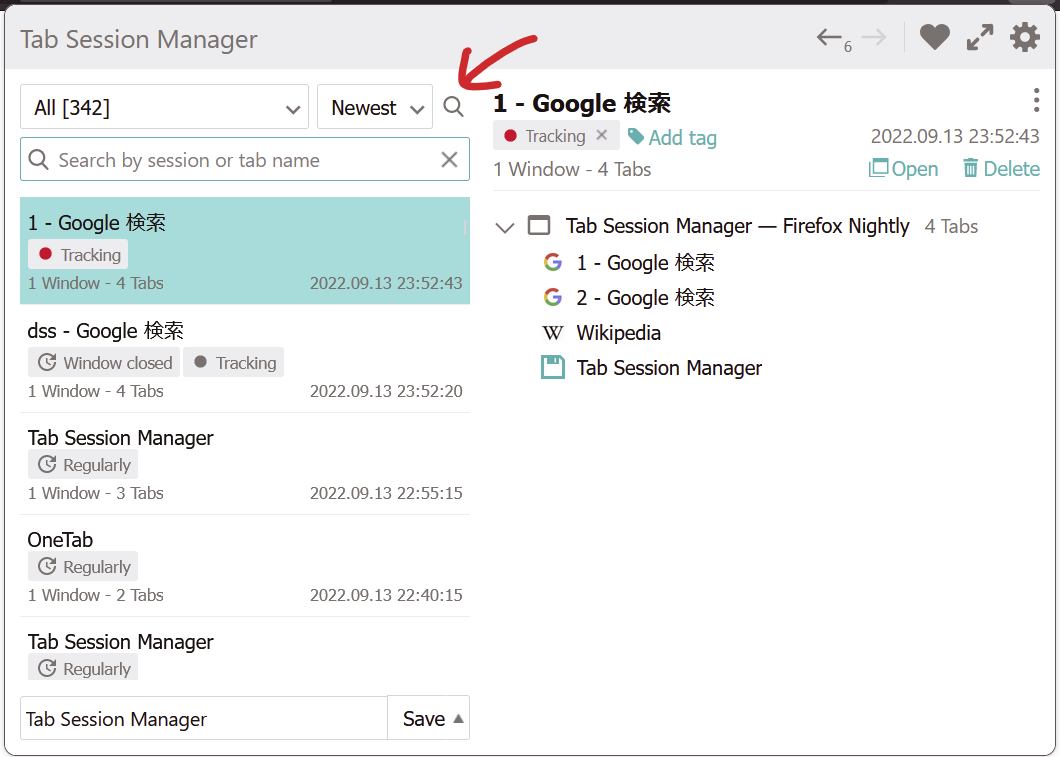Open the '2 - Google 検索' tab entry
The image size is (1060, 757).
pos(646,297)
